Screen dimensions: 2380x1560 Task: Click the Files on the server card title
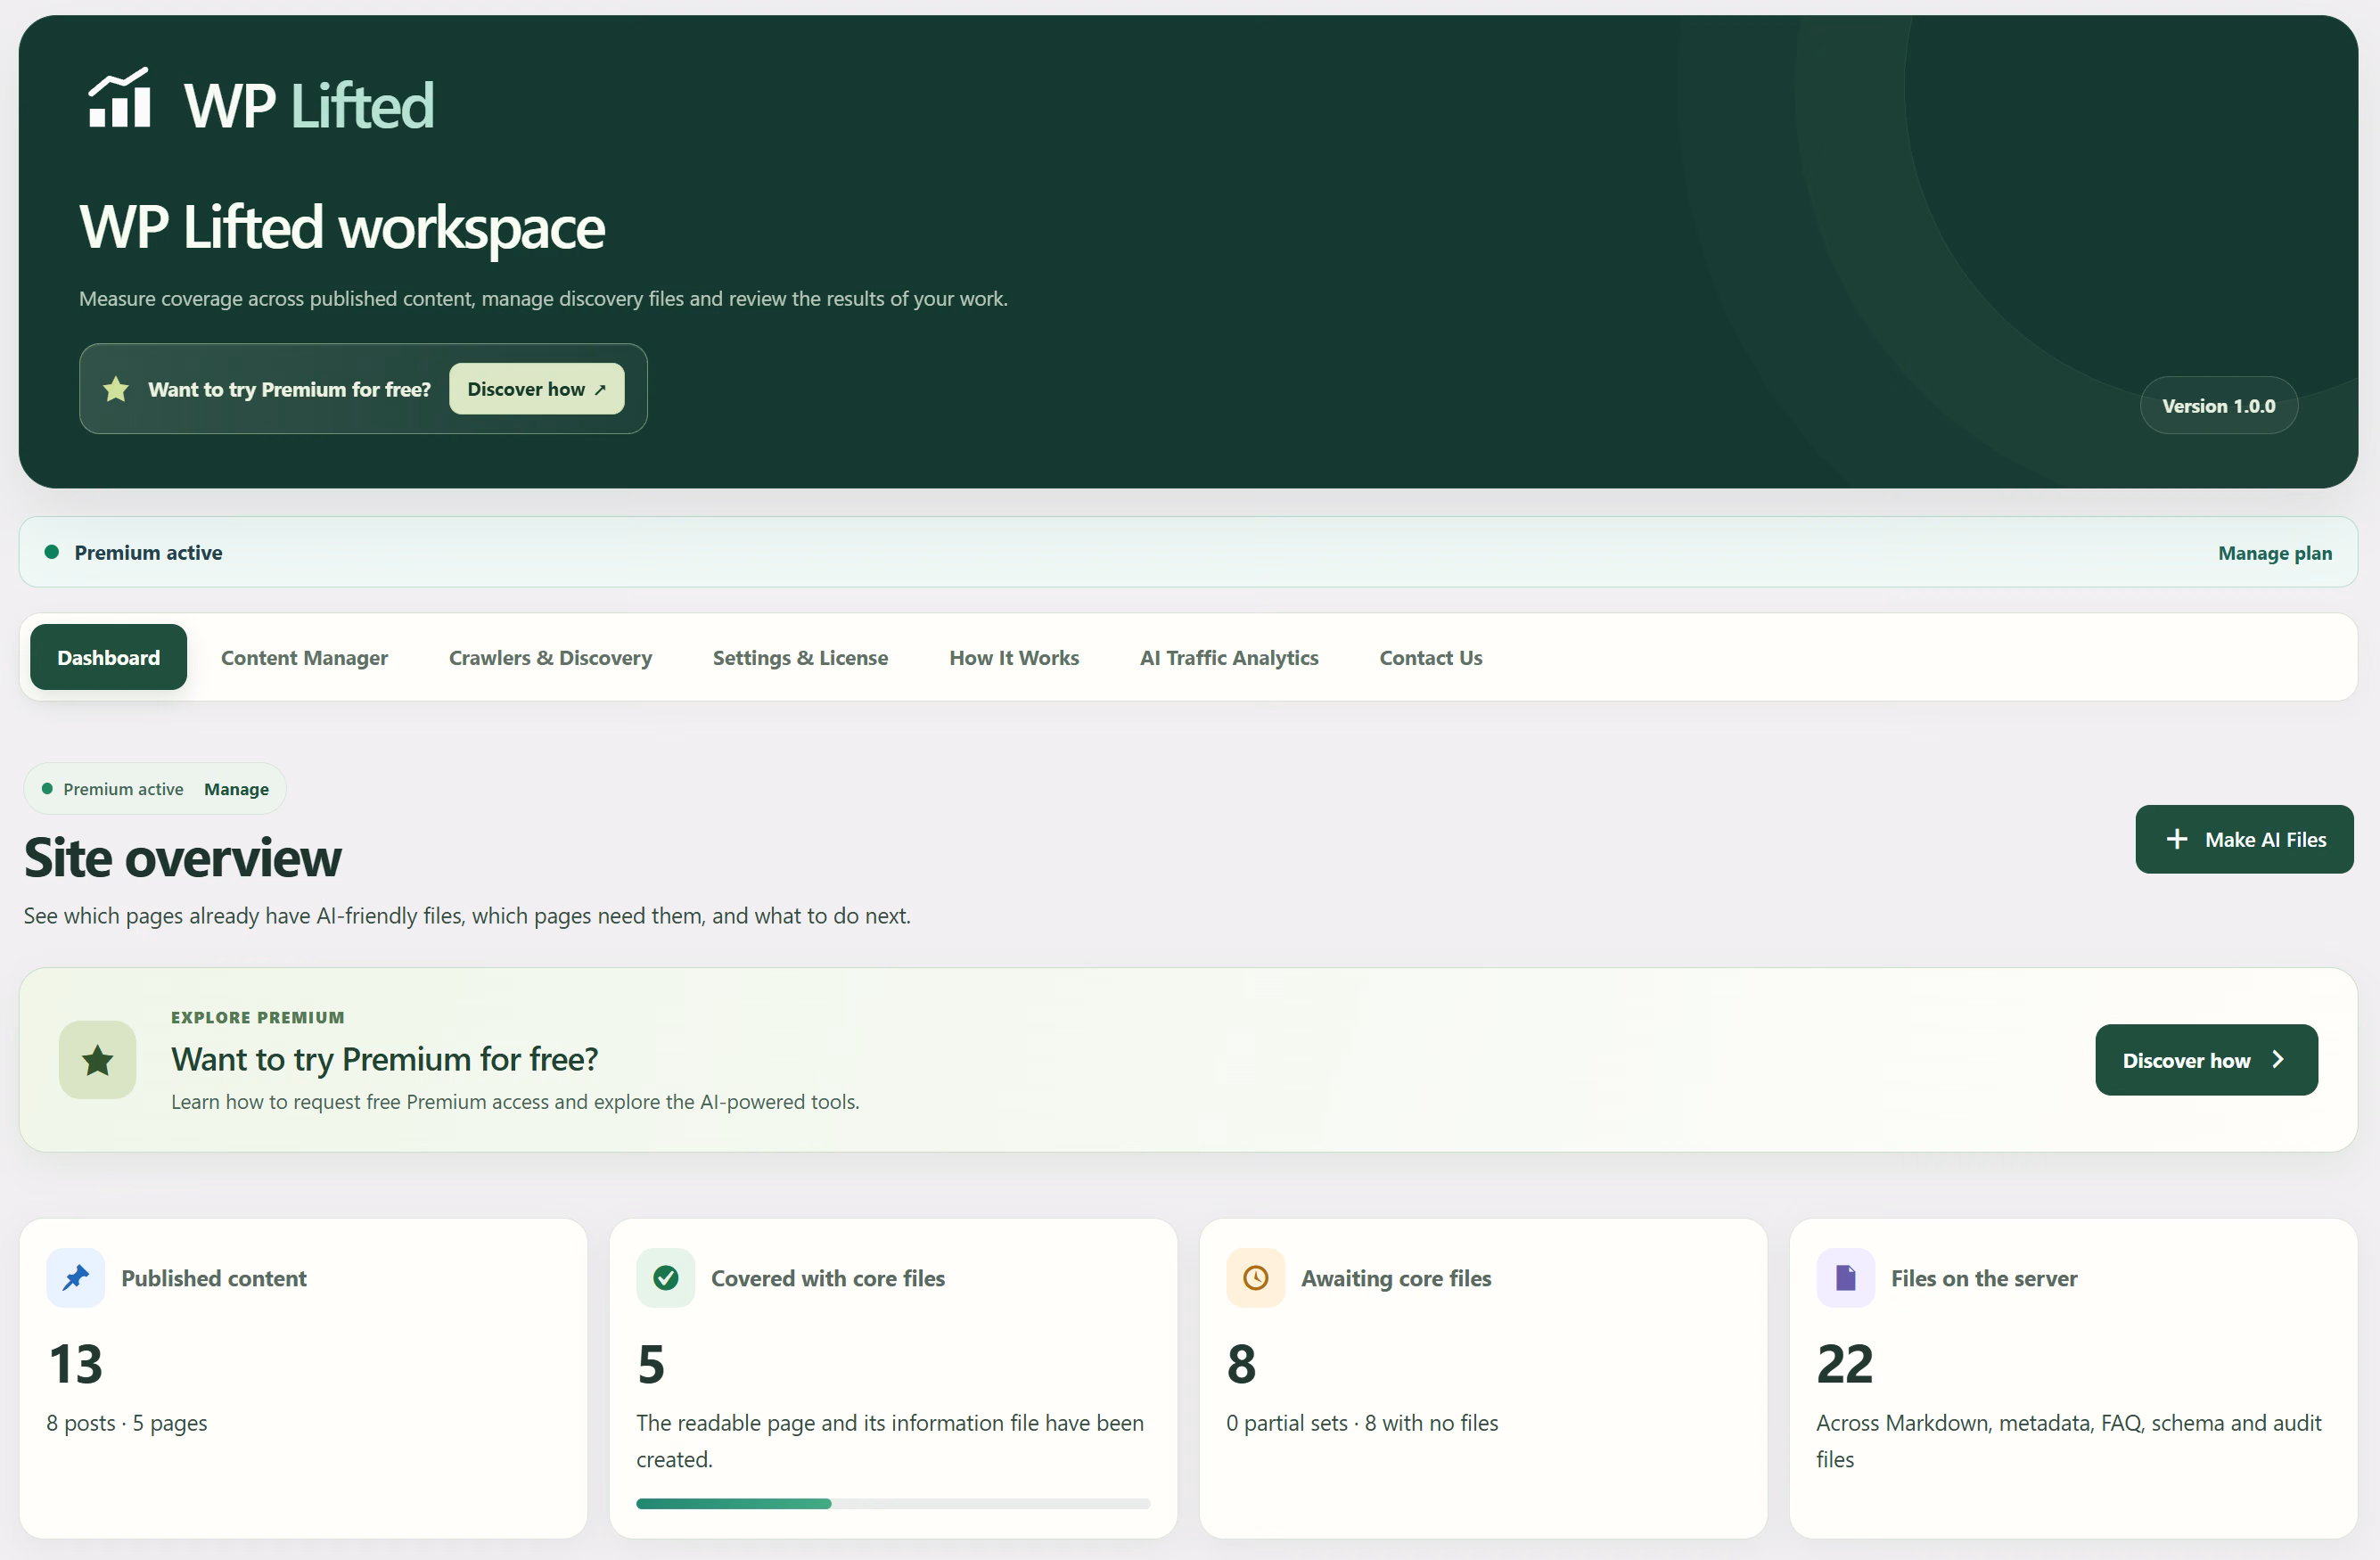click(x=1984, y=1278)
